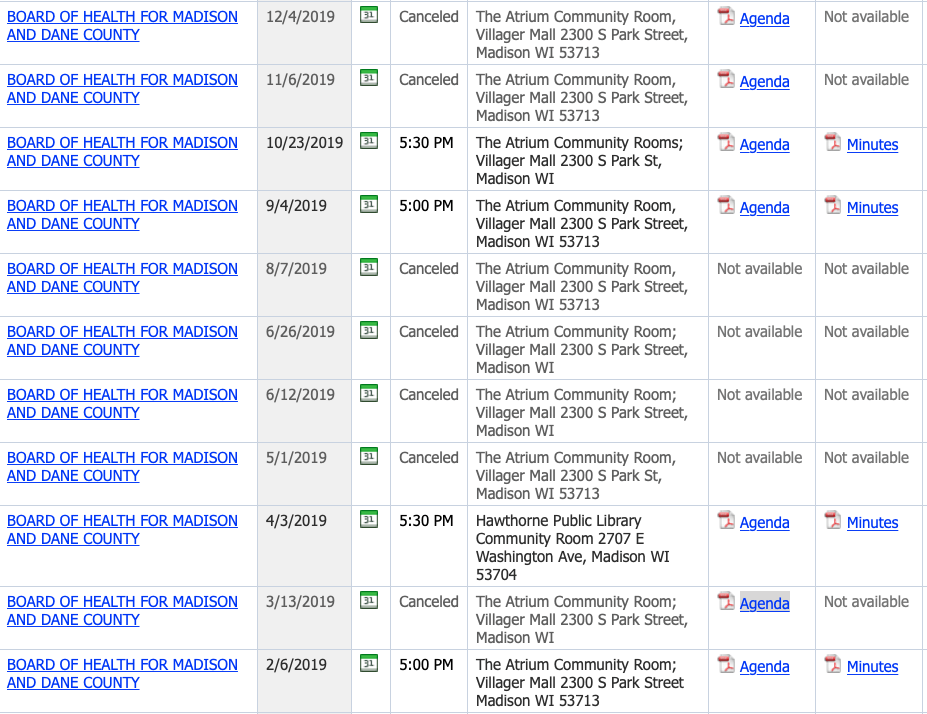Click Canceled status in 6/26/2019 row
This screenshot has width=927, height=714.
click(x=429, y=332)
